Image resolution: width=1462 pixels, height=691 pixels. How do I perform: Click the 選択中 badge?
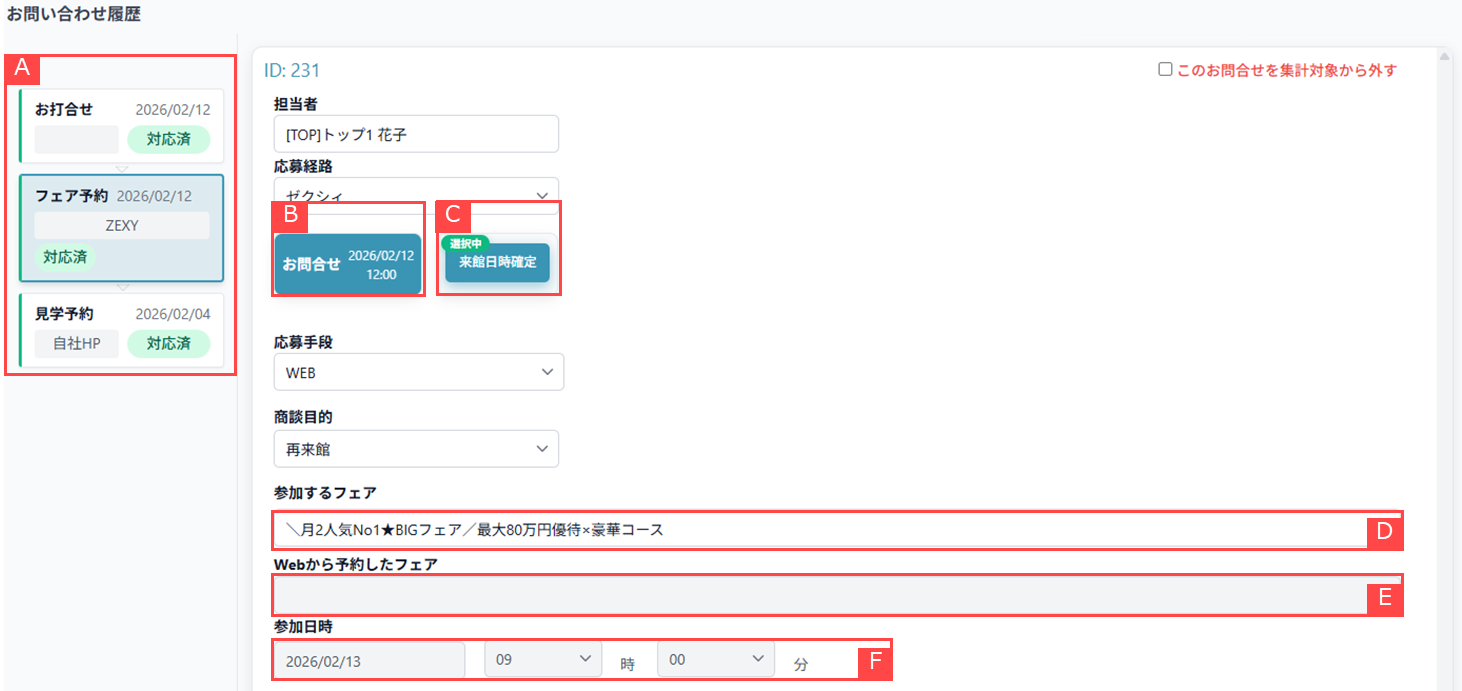(x=465, y=243)
